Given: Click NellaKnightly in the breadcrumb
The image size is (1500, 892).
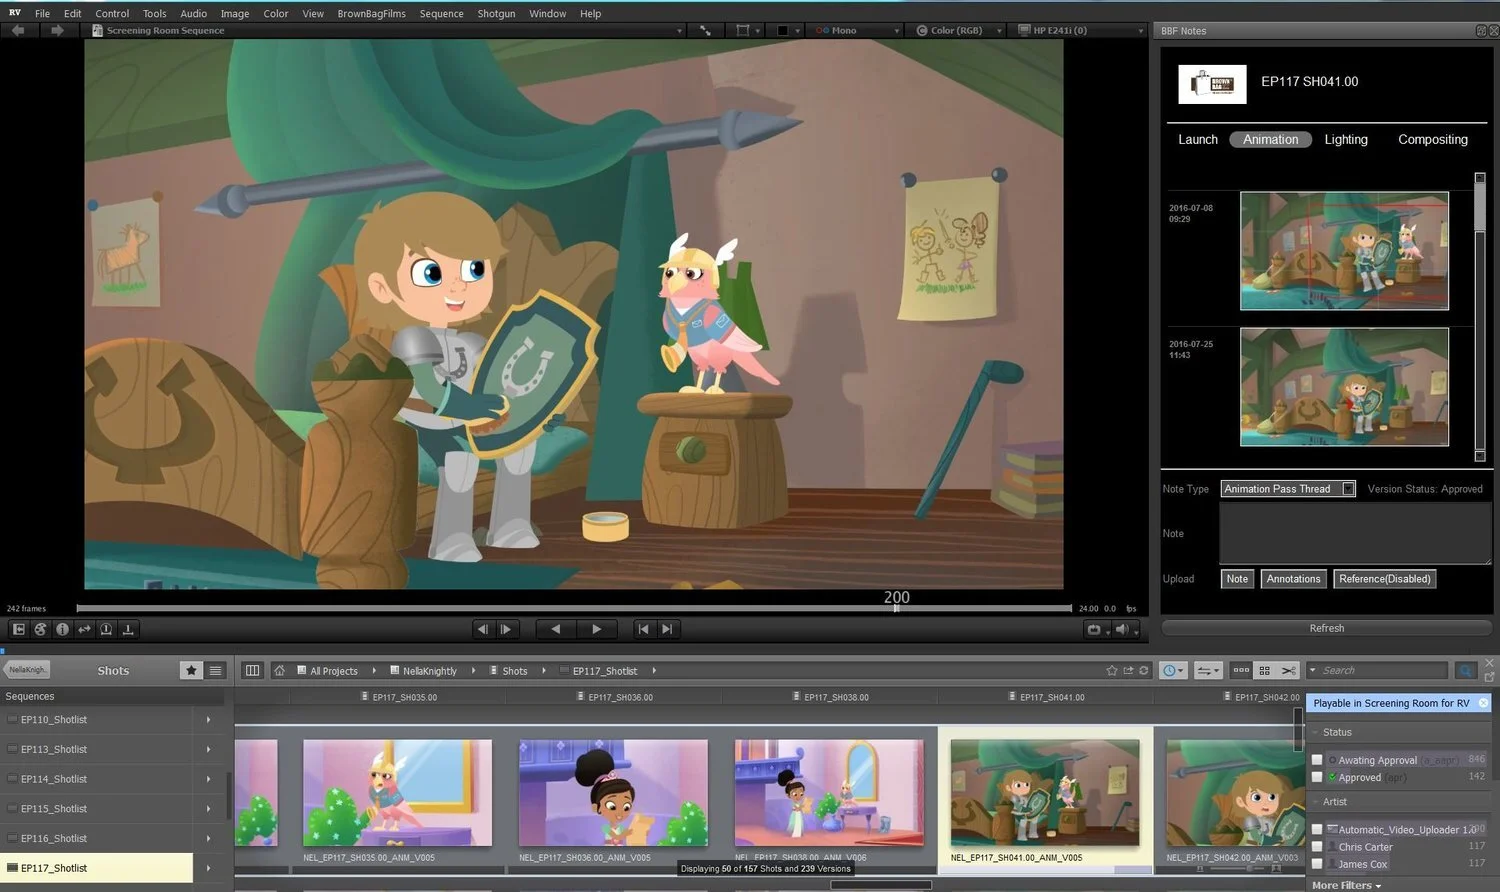Looking at the screenshot, I should tap(429, 671).
